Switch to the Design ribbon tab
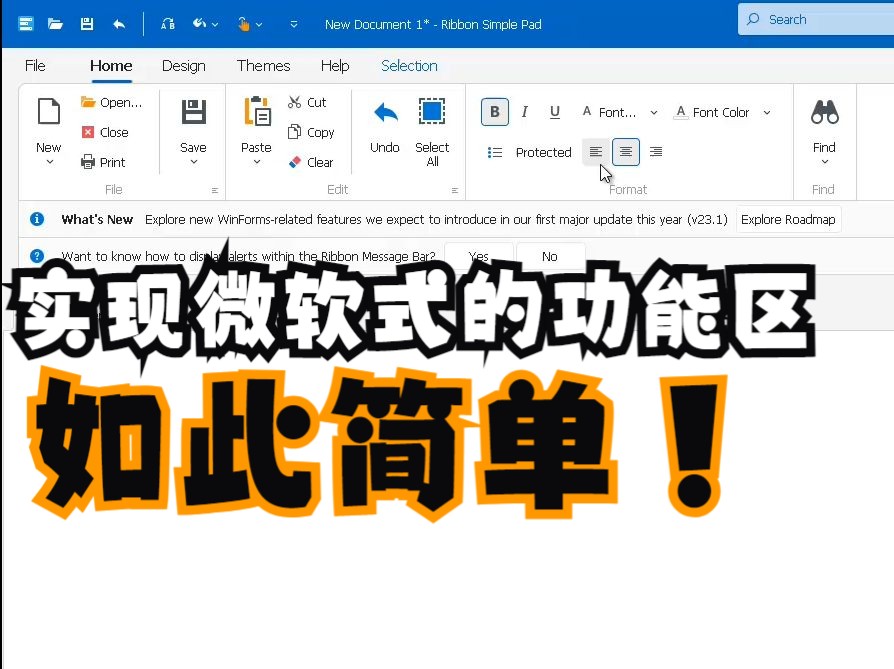Viewport: 894px width, 669px height. (x=183, y=65)
